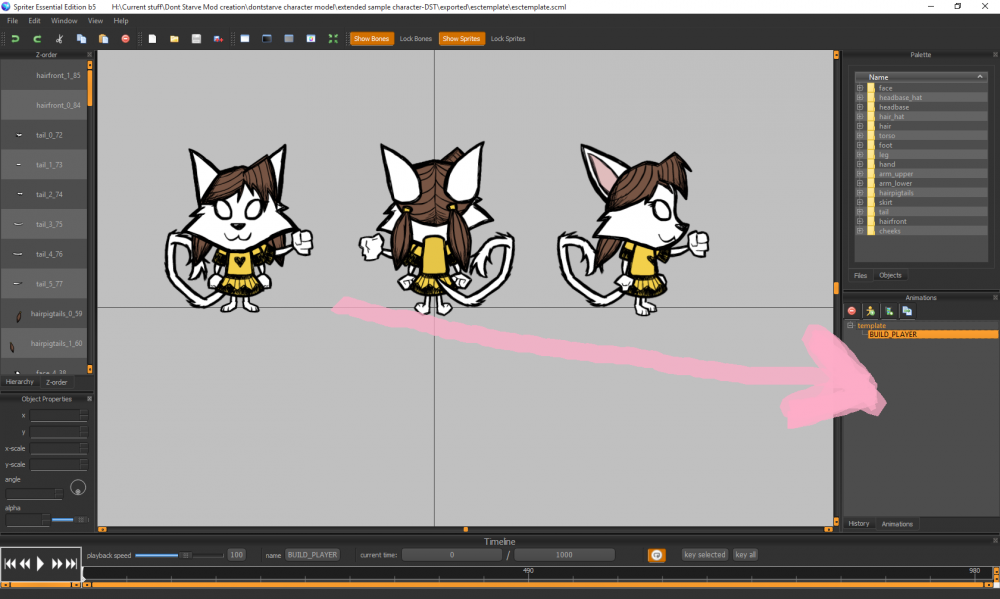Jump to the end of the animation

[x=72, y=564]
